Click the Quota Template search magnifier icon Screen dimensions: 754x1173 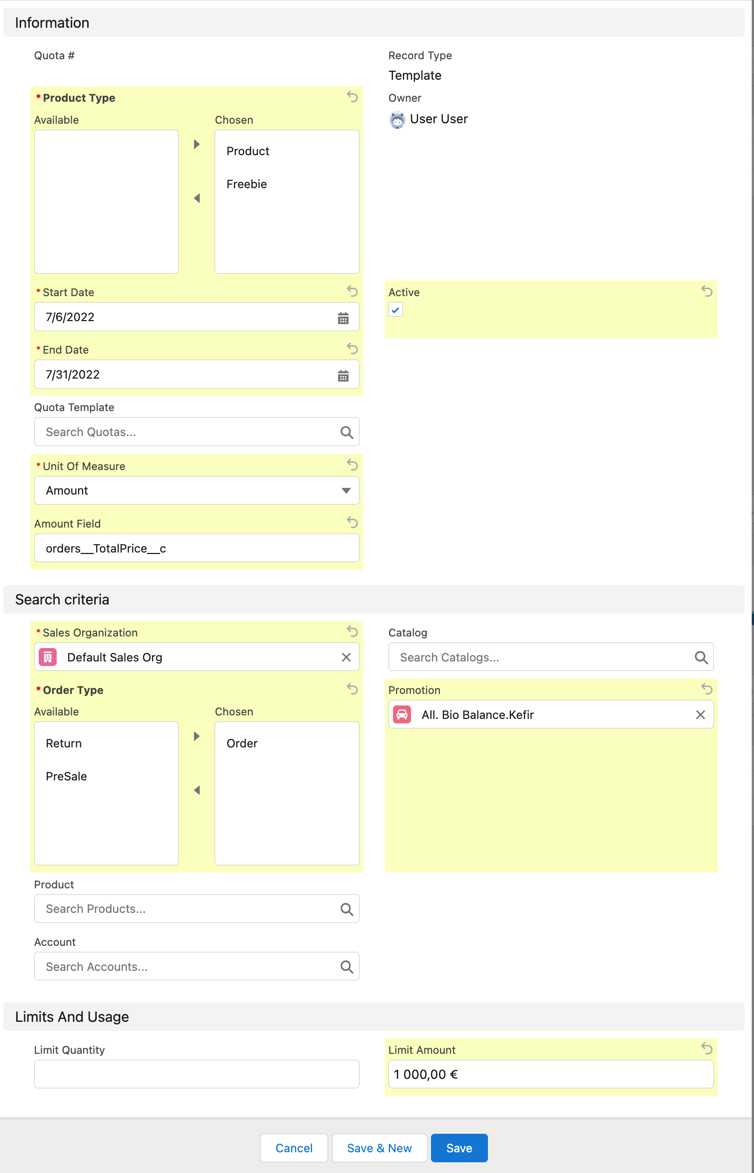coord(345,432)
